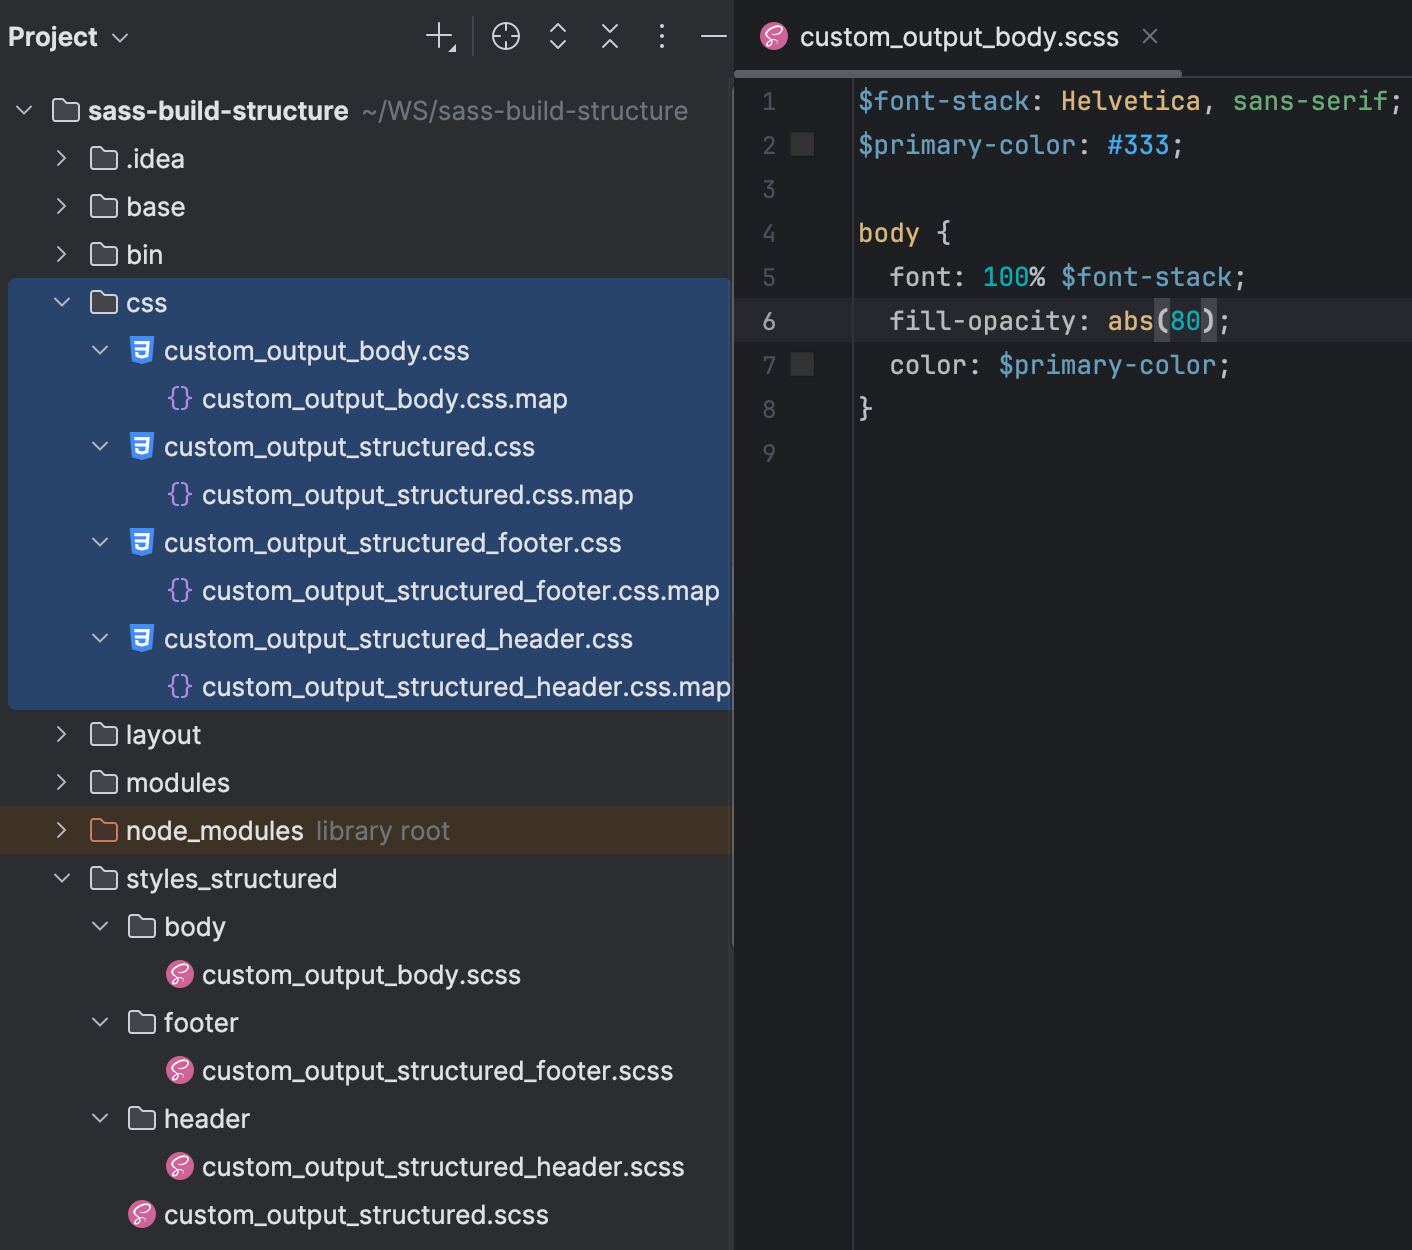
Task: Hide the Project tool window with minus icon
Action: 712,36
